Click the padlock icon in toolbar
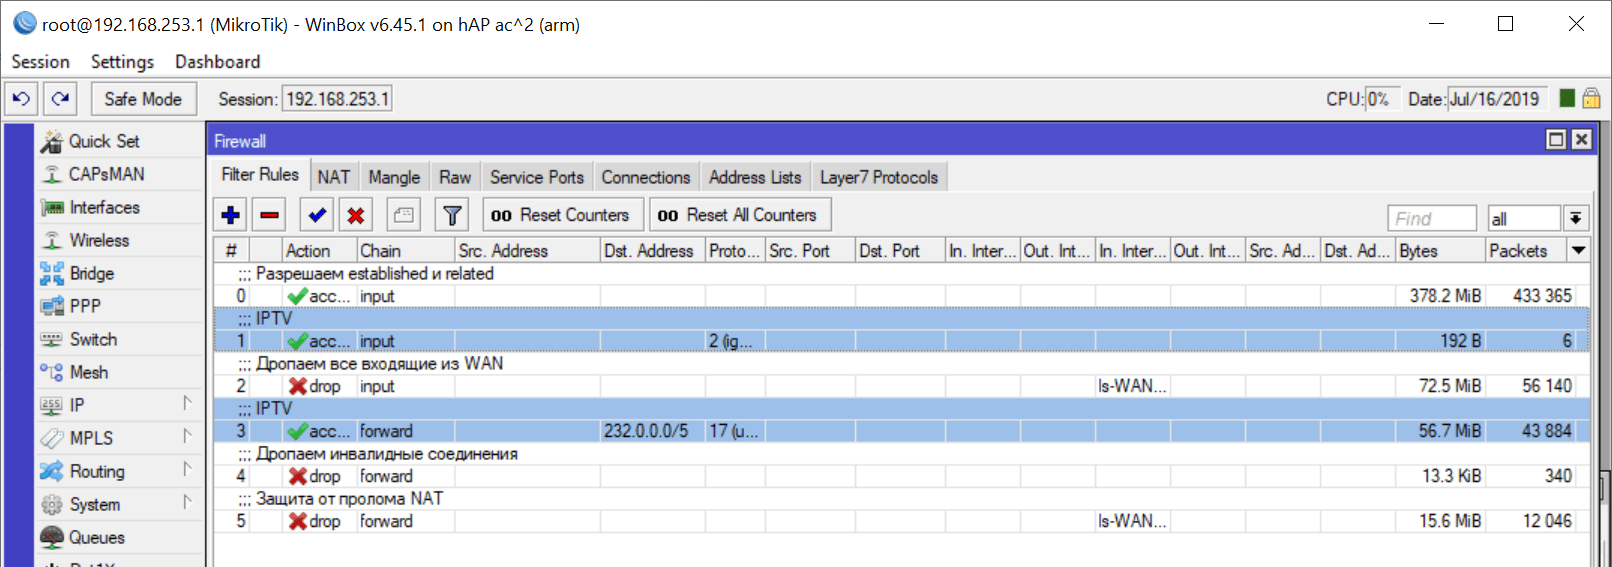Viewport: 1612px width, 567px height. tap(1591, 98)
